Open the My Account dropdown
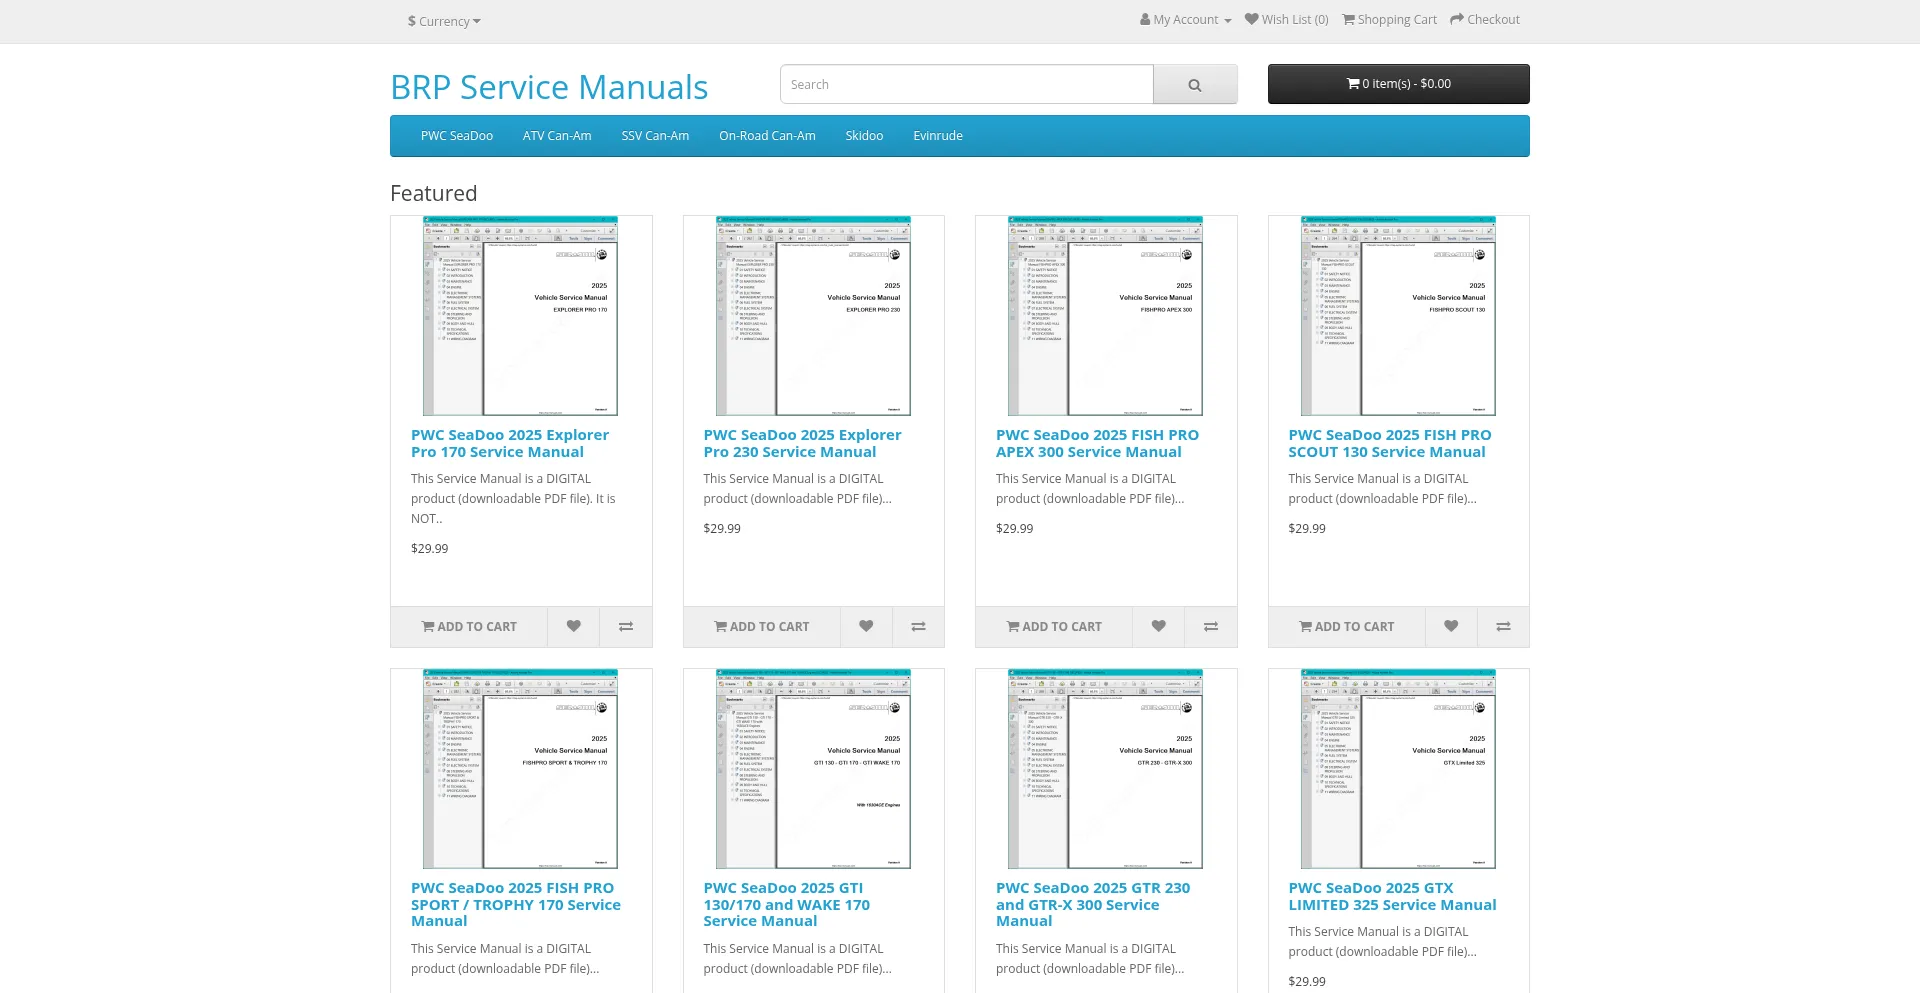 pyautogui.click(x=1185, y=20)
